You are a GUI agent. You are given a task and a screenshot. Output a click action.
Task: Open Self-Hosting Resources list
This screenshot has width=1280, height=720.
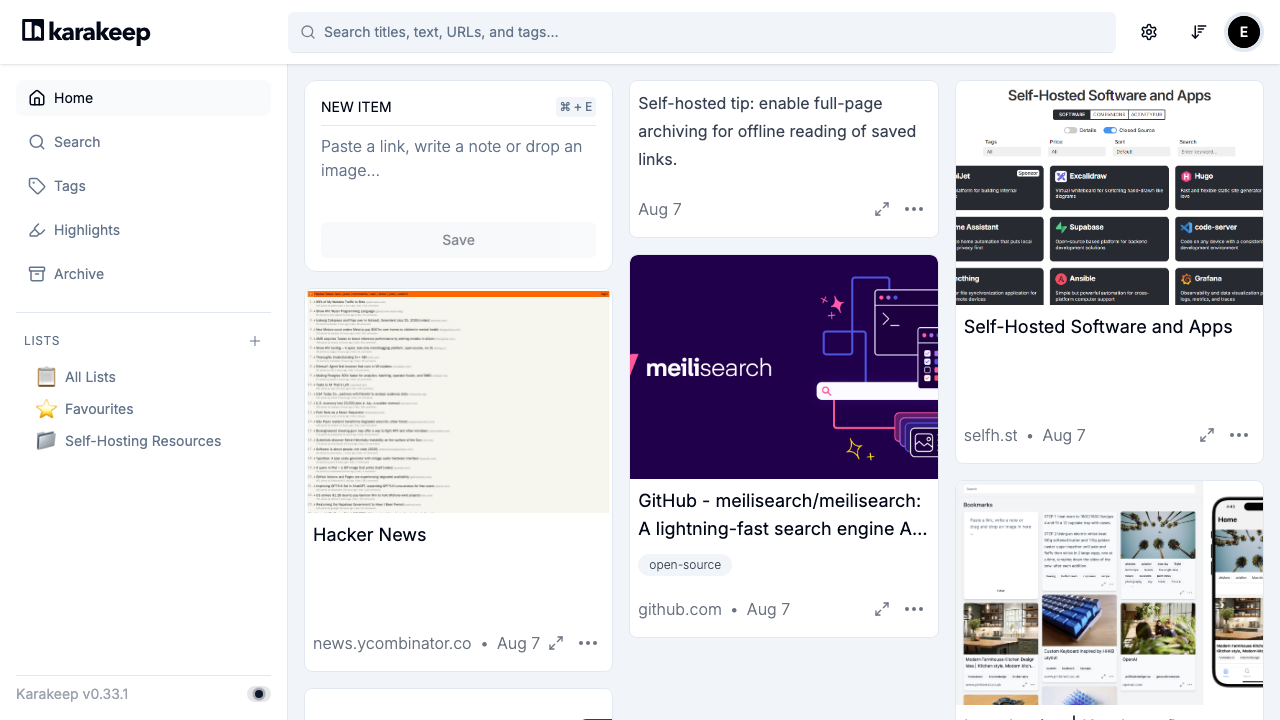point(143,441)
